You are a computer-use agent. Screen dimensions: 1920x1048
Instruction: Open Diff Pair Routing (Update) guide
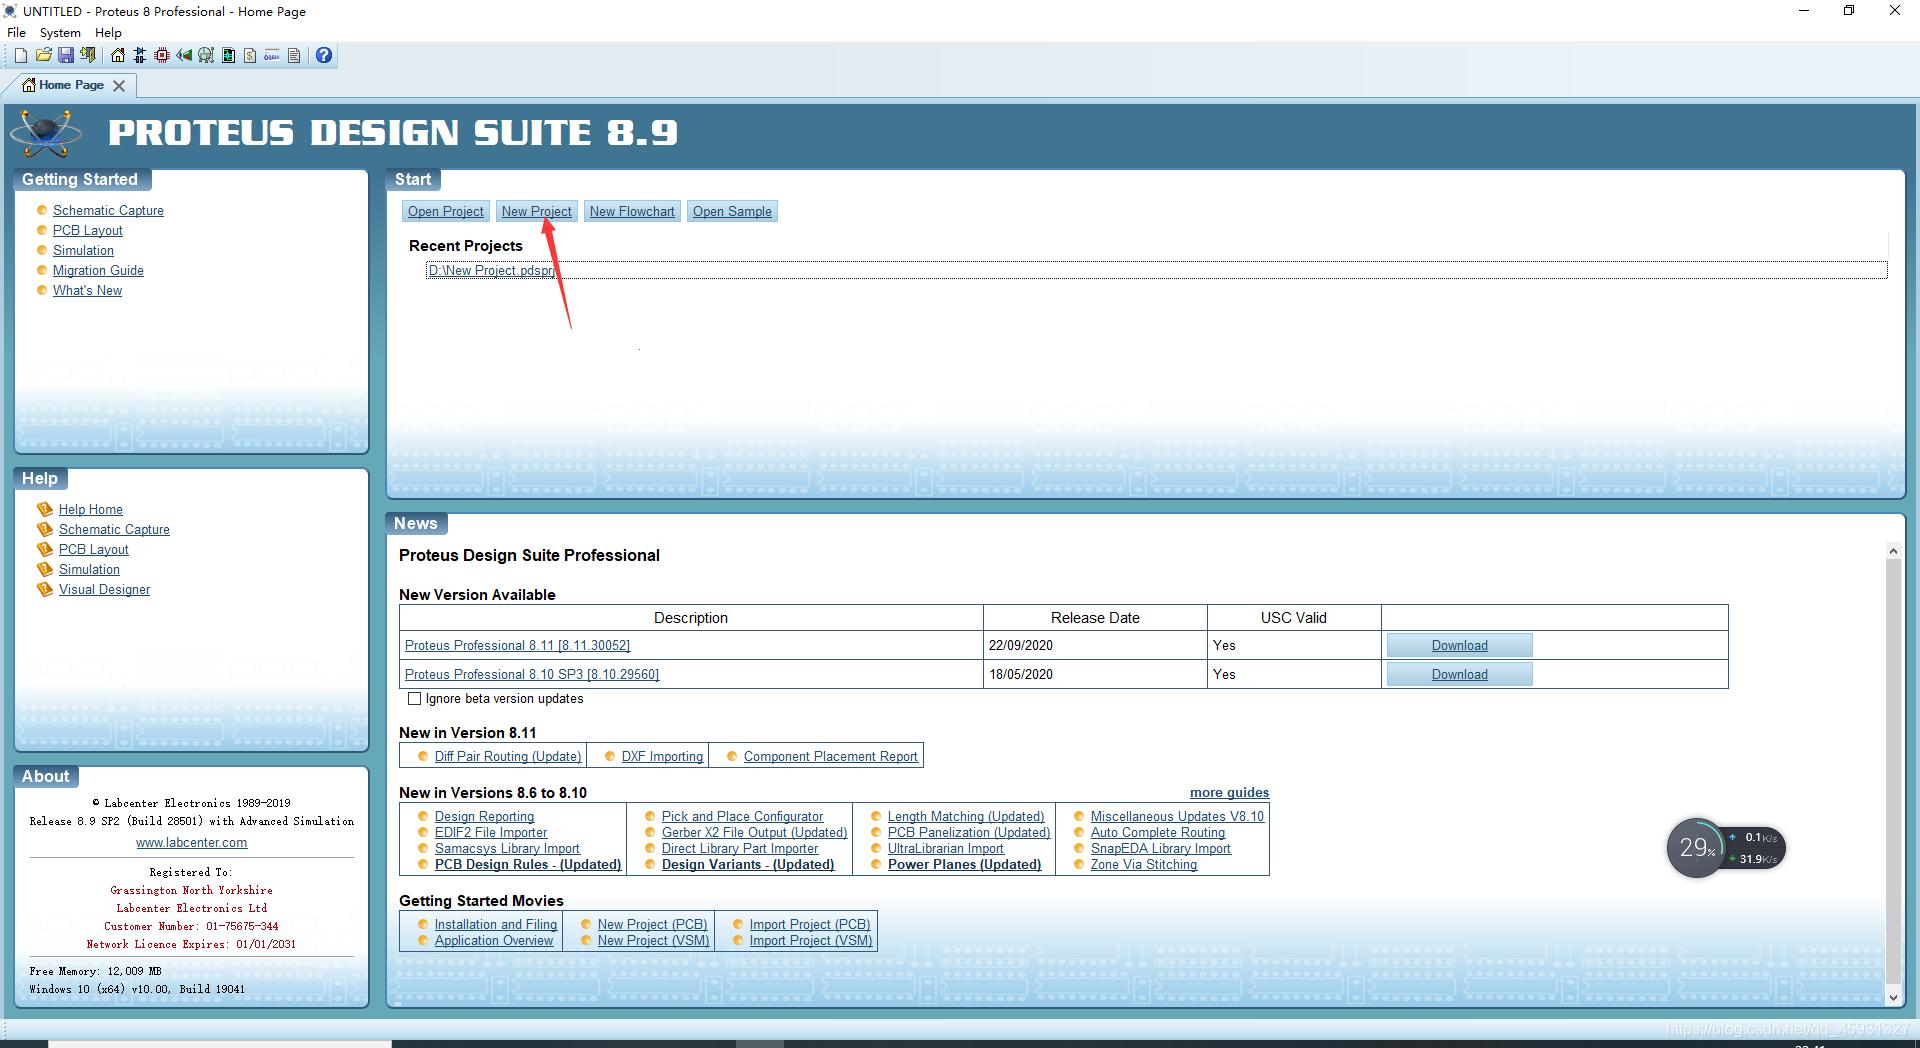click(508, 756)
